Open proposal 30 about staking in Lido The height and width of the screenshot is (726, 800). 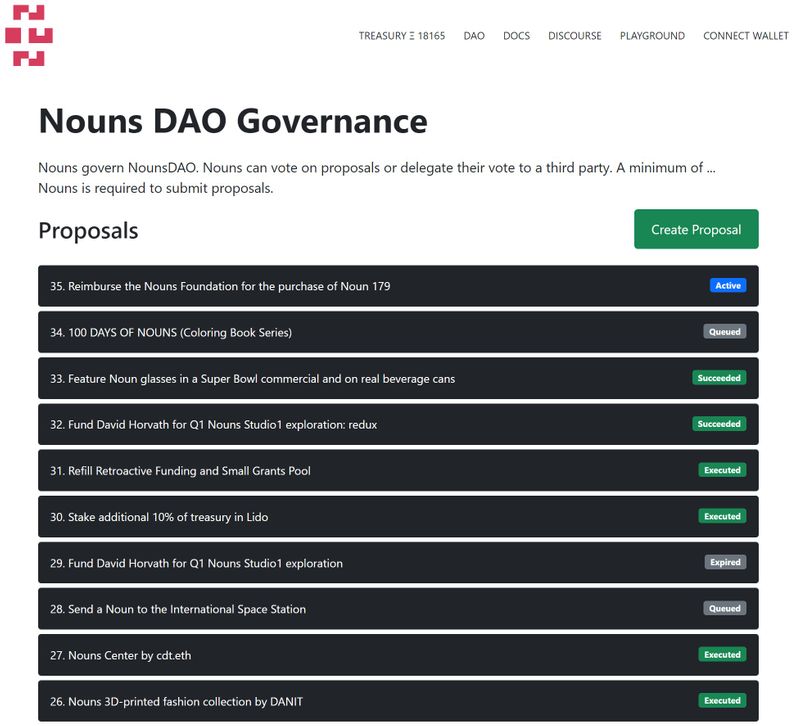pyautogui.click(x=168, y=517)
